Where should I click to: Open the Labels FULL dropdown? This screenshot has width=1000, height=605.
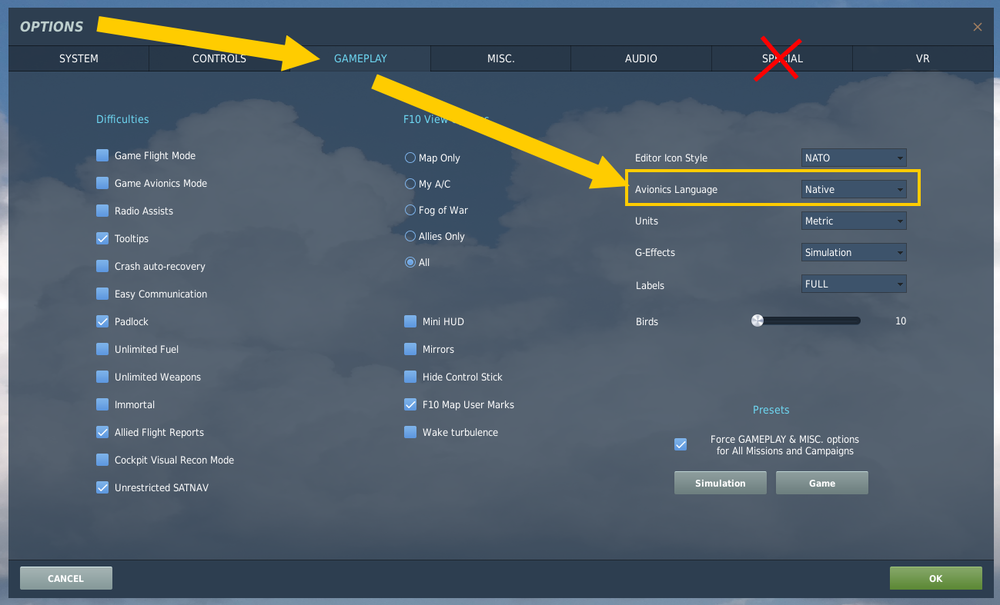pos(853,284)
